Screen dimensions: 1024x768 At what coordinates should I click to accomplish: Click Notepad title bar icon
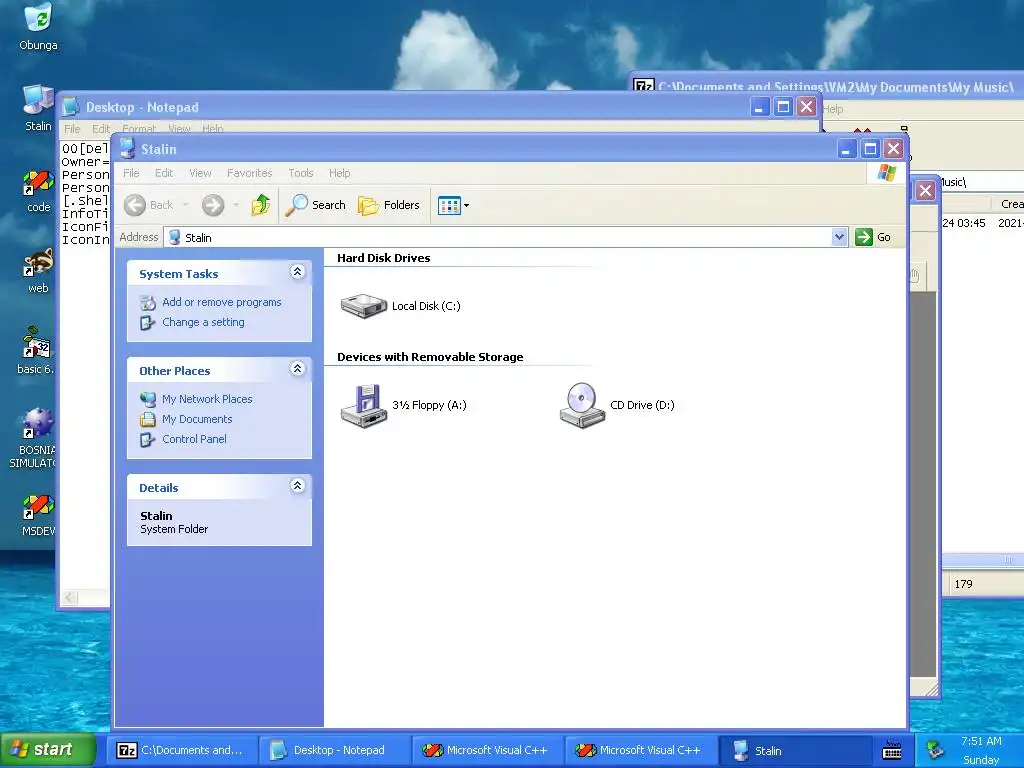[x=71, y=107]
